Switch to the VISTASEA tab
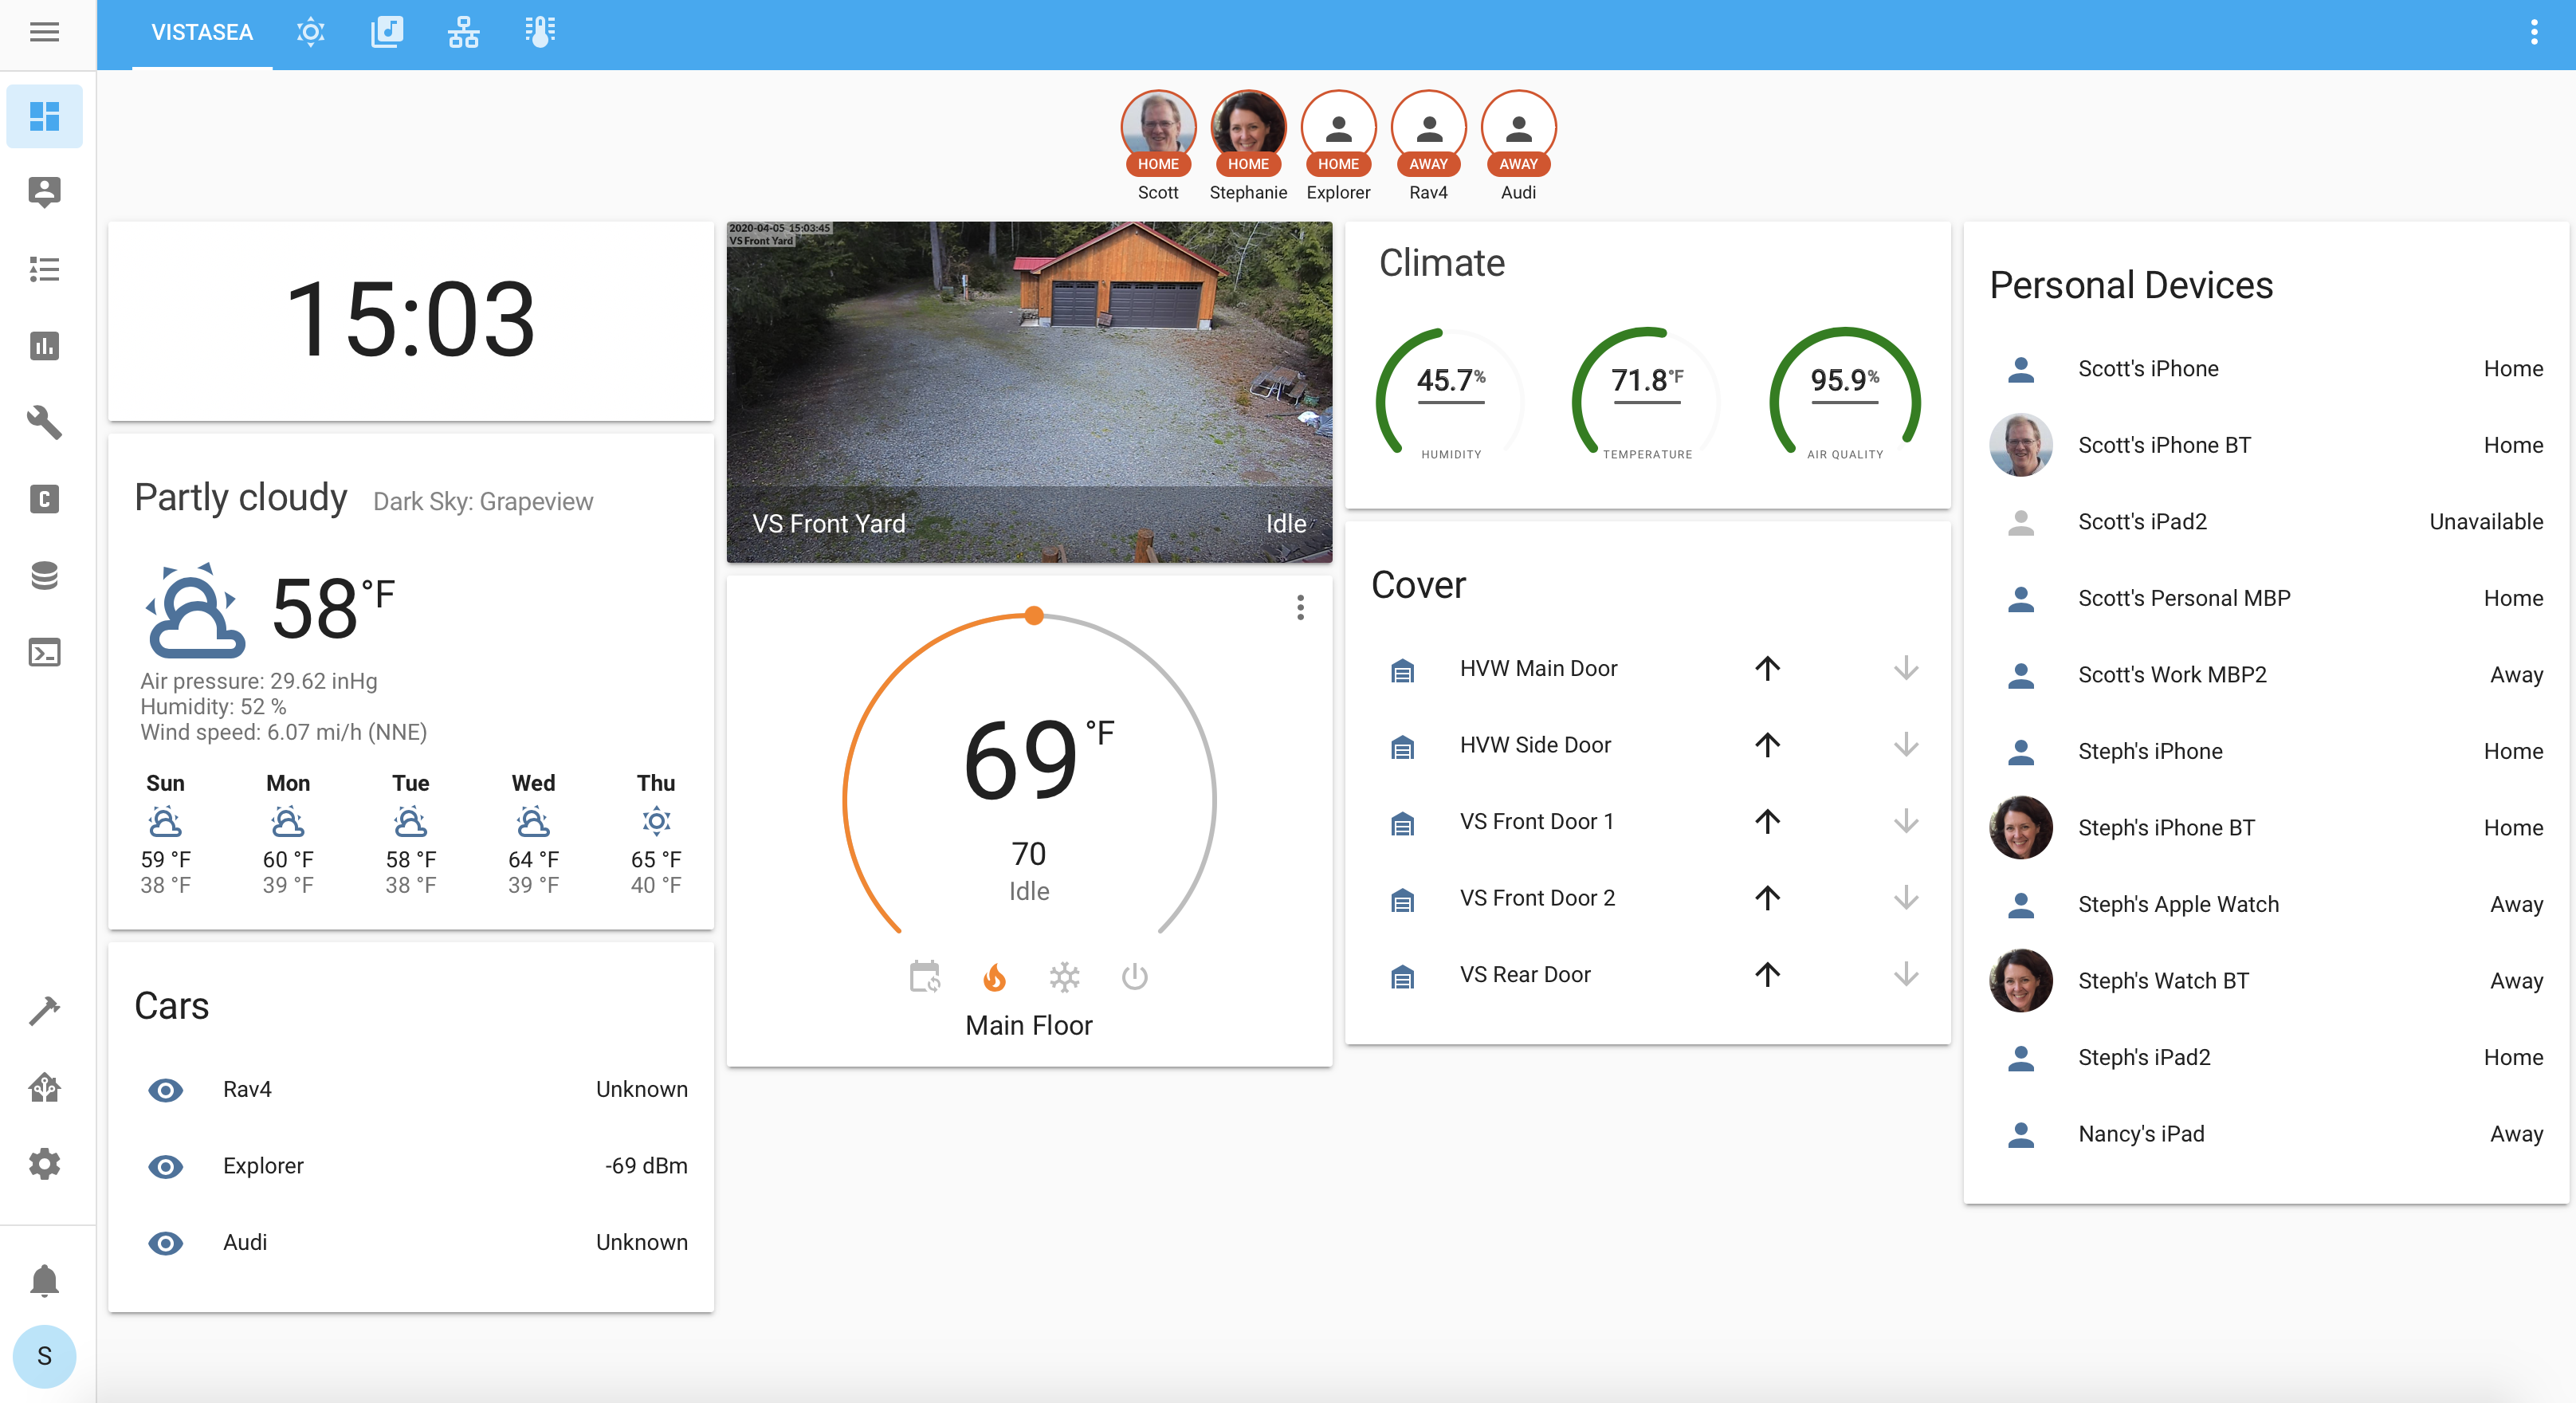The height and width of the screenshot is (1403, 2576). 202,32
